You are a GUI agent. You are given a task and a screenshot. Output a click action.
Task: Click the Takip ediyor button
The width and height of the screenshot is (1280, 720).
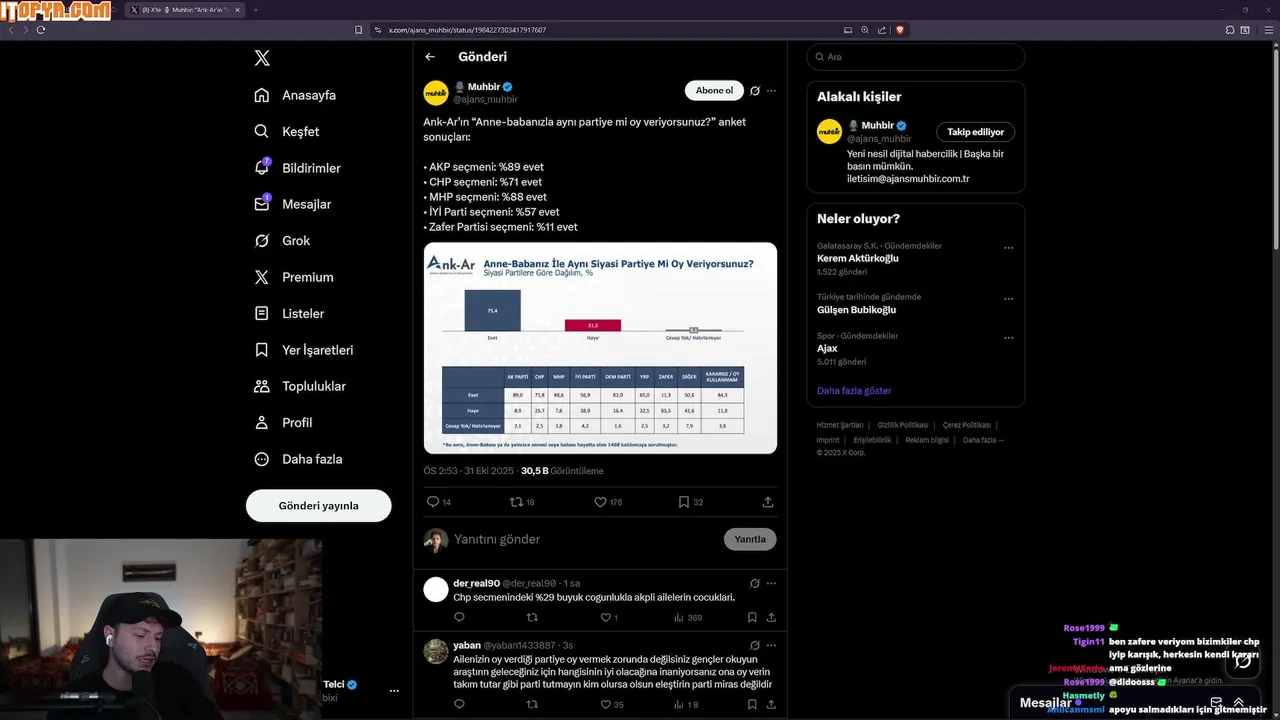point(976,132)
